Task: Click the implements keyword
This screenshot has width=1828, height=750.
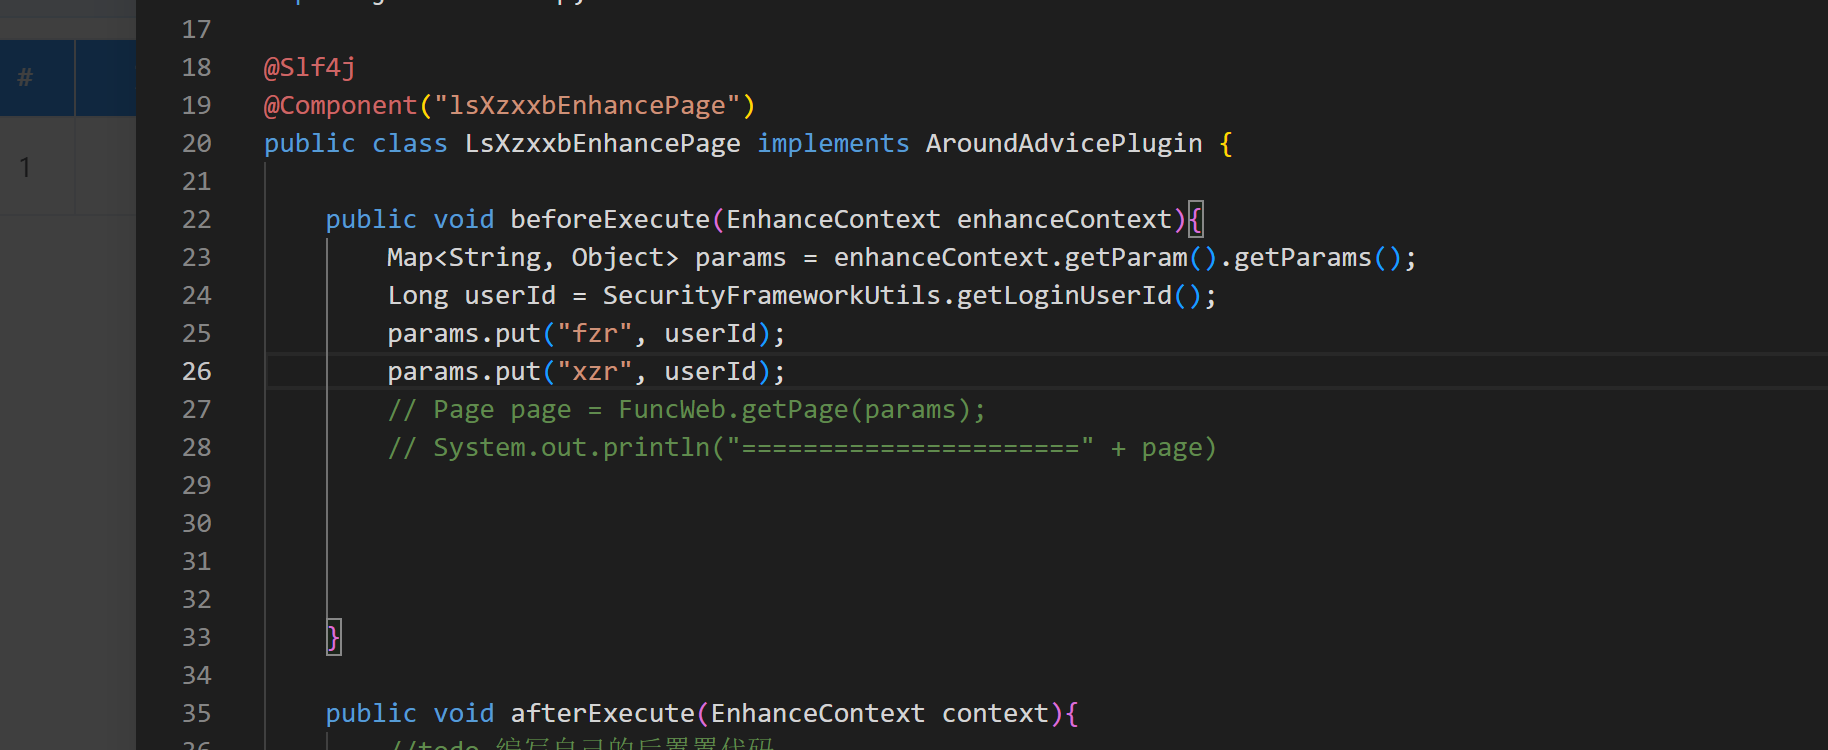Action: pyautogui.click(x=832, y=144)
